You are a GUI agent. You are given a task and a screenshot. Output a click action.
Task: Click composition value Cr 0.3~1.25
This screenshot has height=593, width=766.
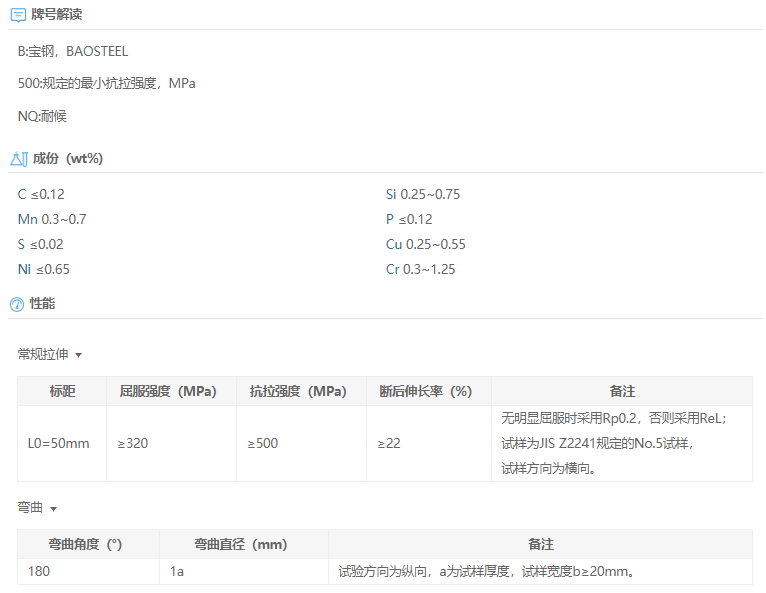click(420, 269)
